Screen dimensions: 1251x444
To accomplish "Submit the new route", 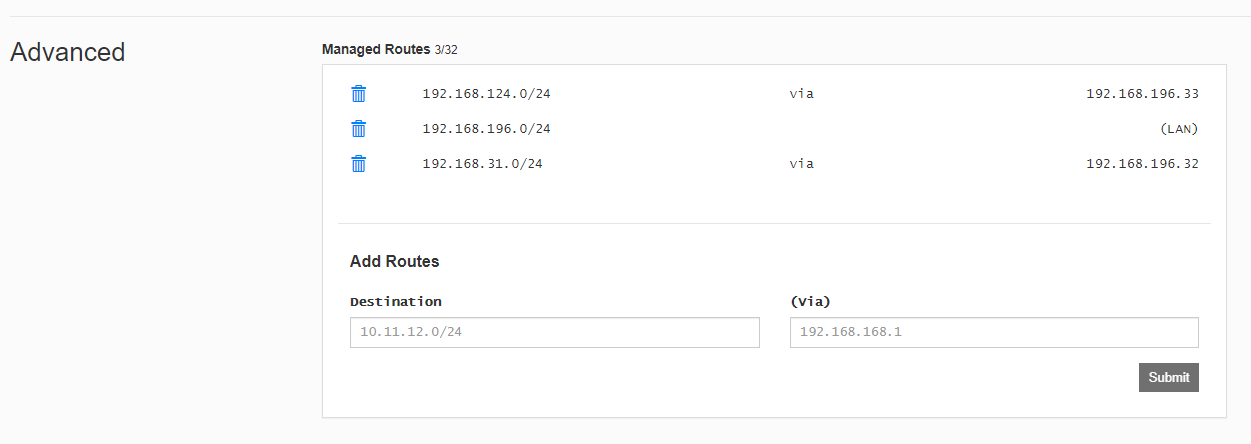I will click(x=1169, y=377).
